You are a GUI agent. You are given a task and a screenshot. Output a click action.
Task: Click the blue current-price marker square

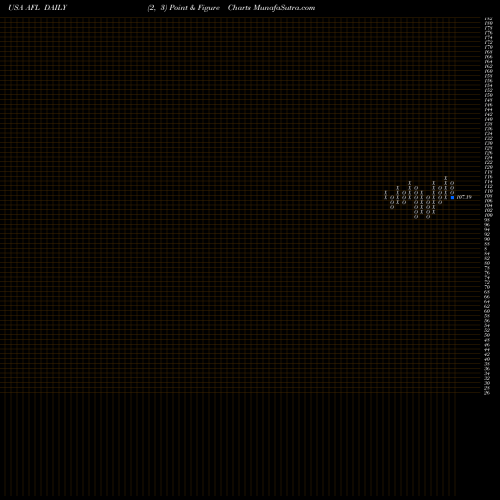pos(452,197)
